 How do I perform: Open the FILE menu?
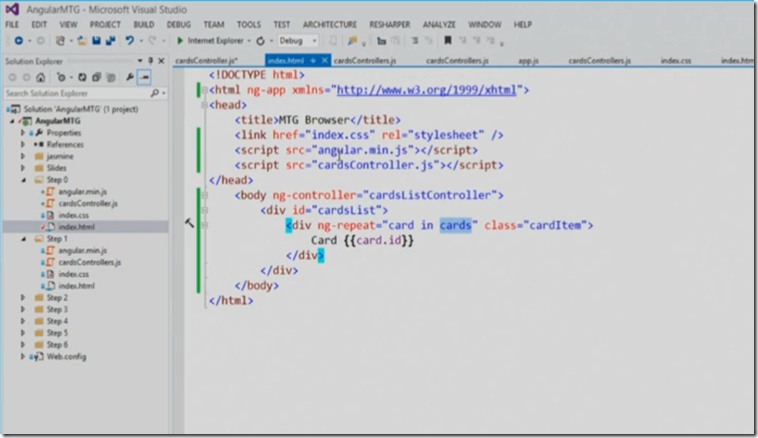tap(12, 24)
